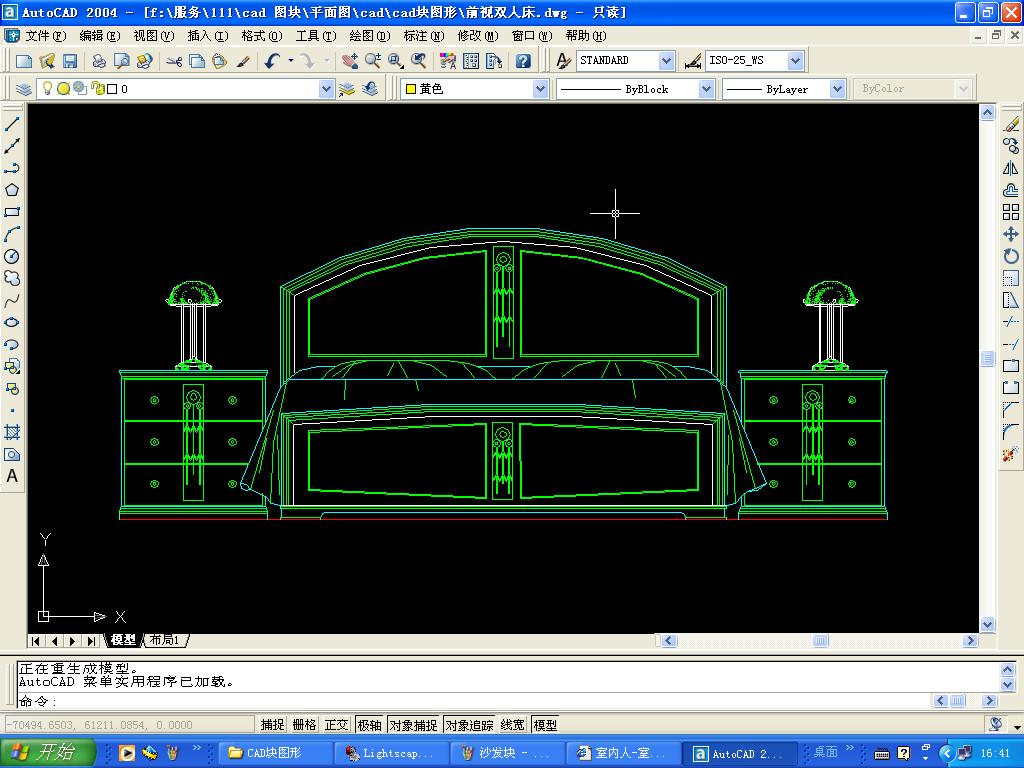The image size is (1024, 768).
Task: Switch to the 布局1 layout tab
Action: [x=165, y=640]
